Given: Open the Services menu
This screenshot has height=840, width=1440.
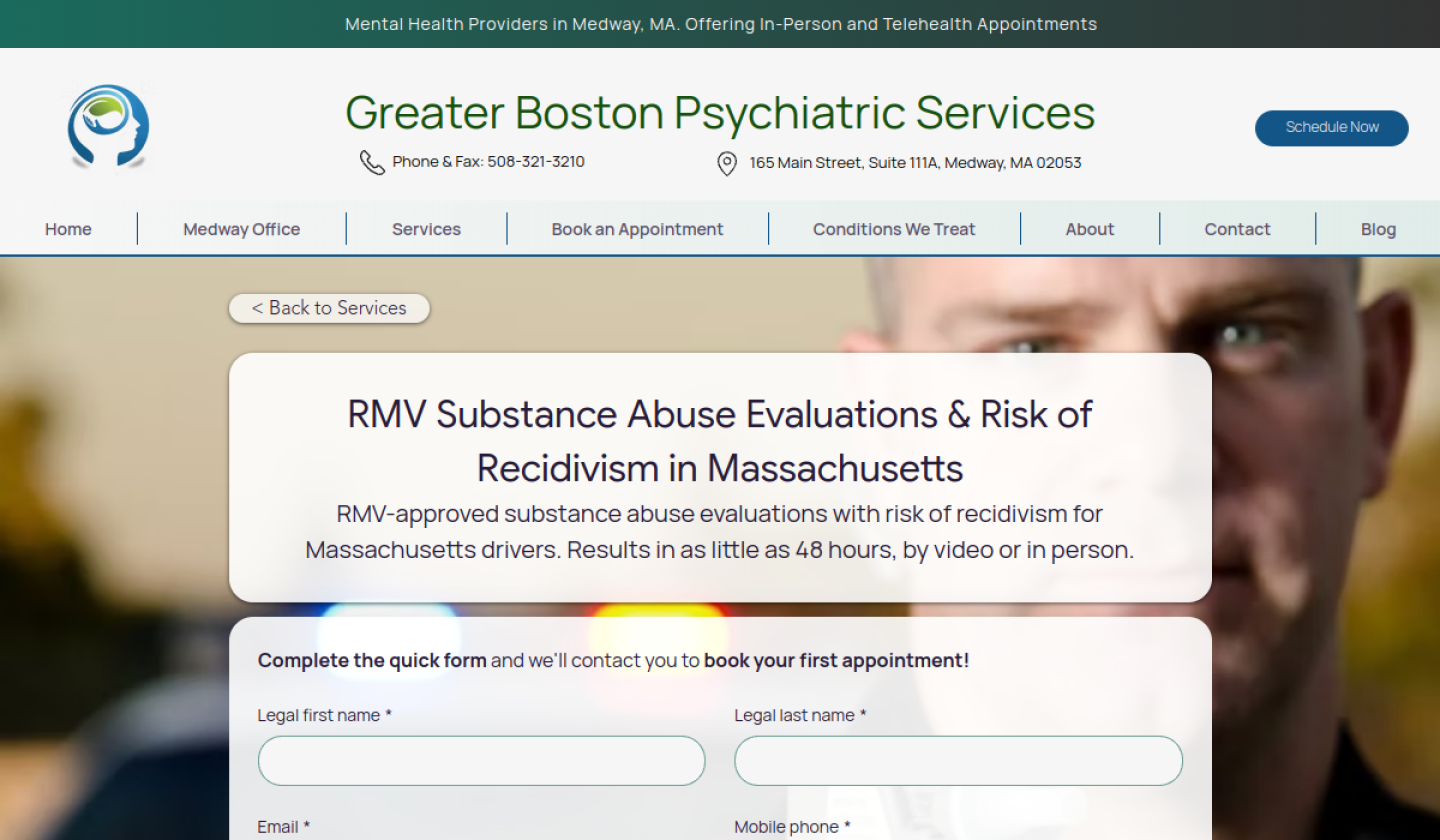Looking at the screenshot, I should (426, 229).
